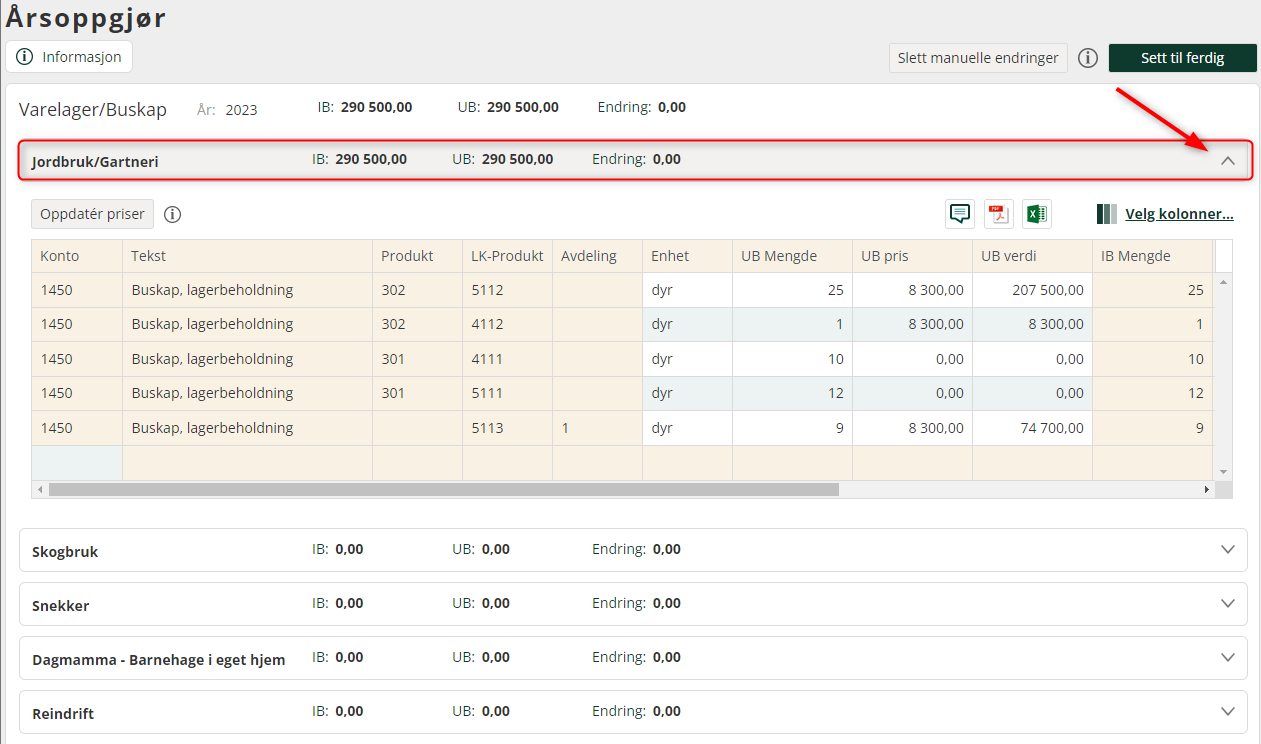Viewport: 1261px width, 744px height.
Task: Expand the Skogbruk section
Action: pos(1229,549)
